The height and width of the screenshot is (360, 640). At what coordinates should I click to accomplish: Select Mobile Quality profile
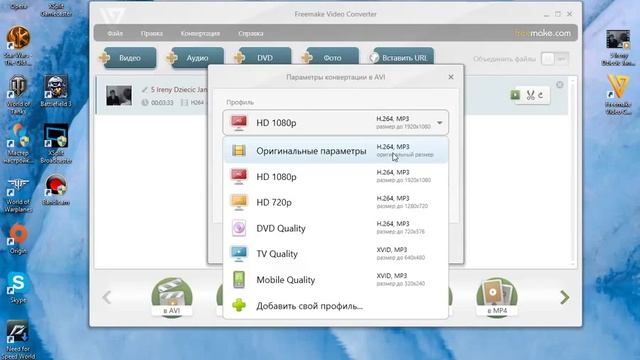click(x=336, y=280)
